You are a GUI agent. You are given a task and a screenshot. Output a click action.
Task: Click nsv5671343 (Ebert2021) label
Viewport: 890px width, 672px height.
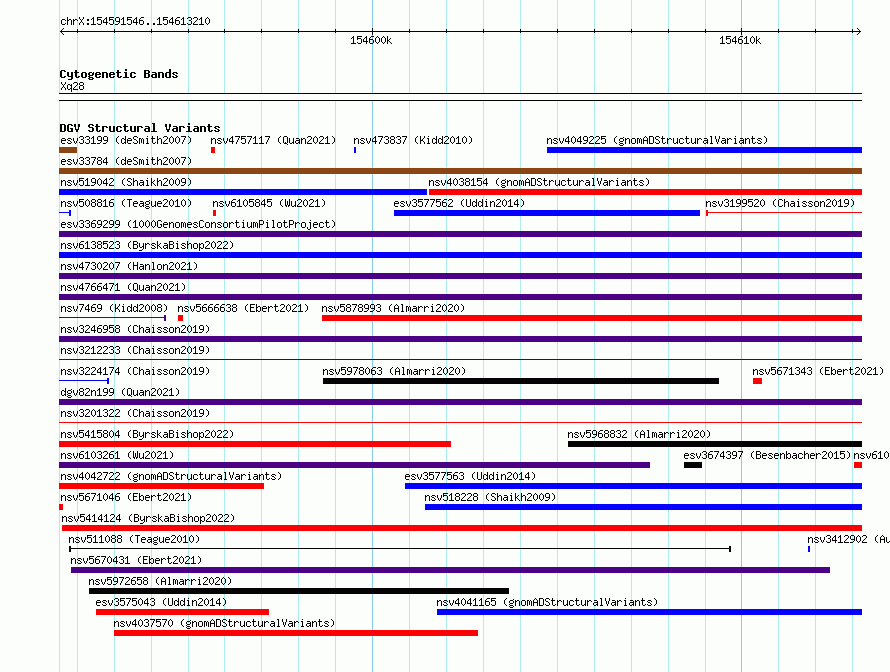pyautogui.click(x=818, y=371)
